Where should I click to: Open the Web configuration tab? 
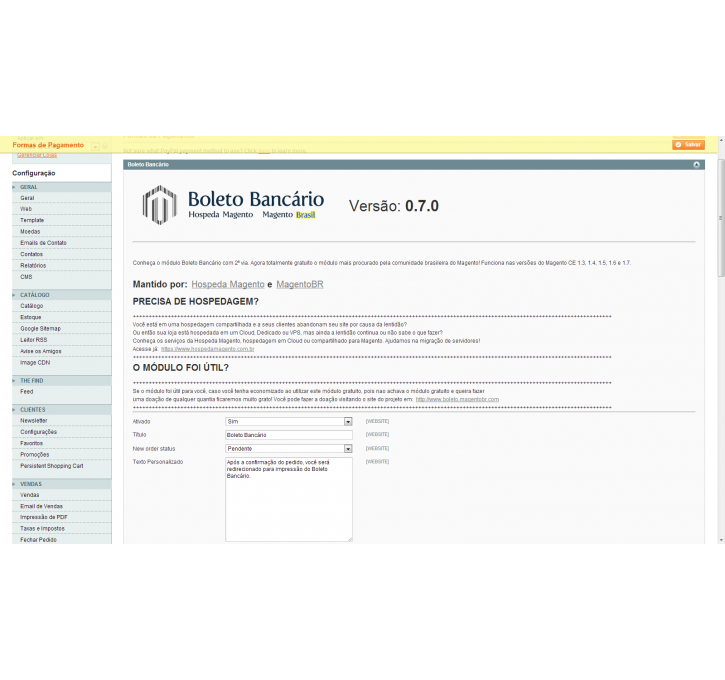pos(61,209)
